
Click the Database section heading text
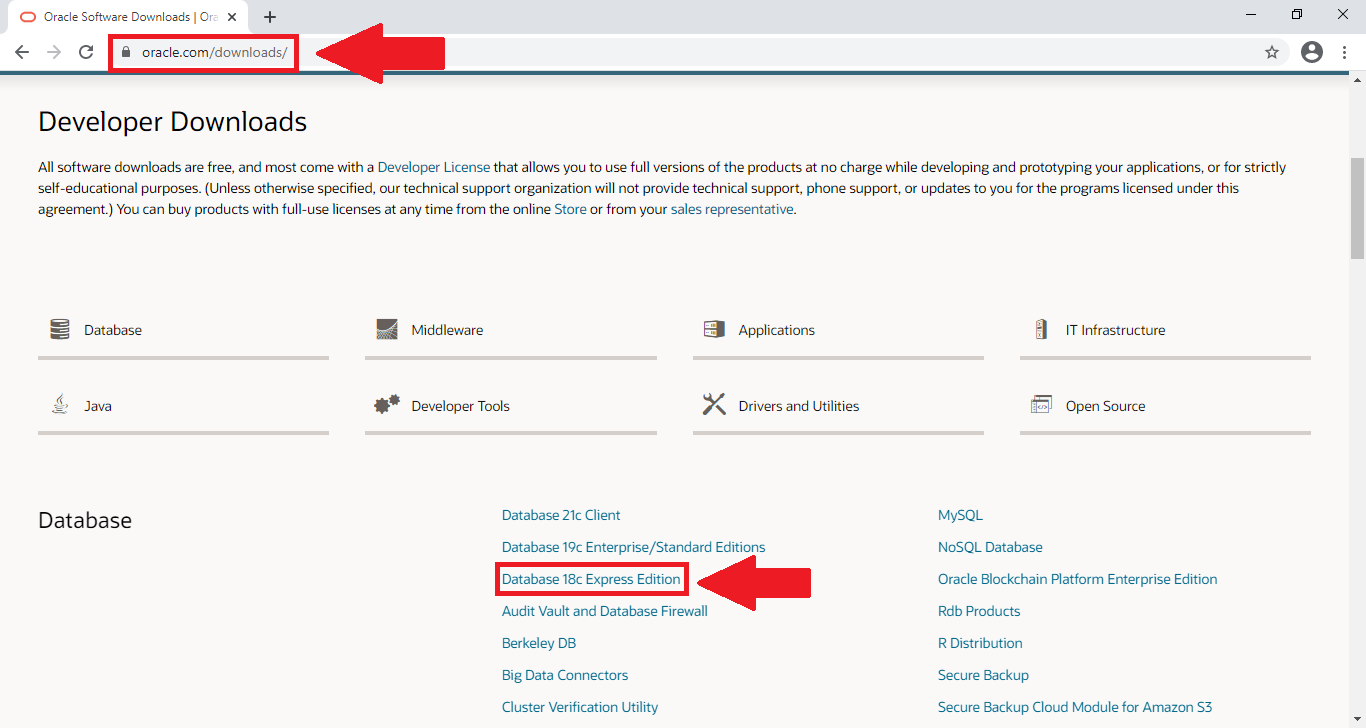pos(85,520)
